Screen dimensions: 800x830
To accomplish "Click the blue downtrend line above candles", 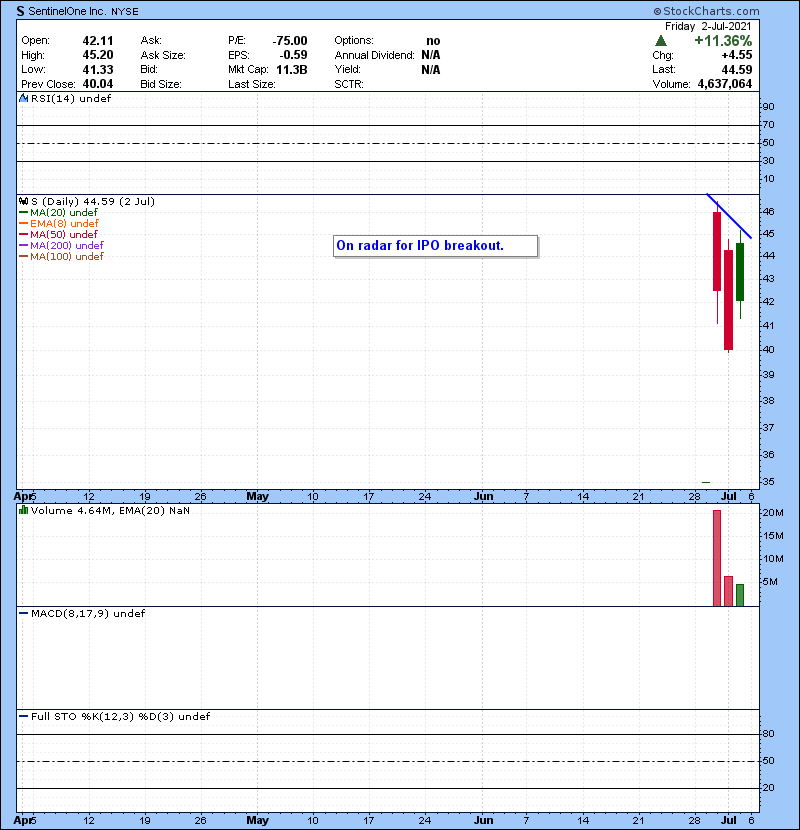I will [x=729, y=216].
